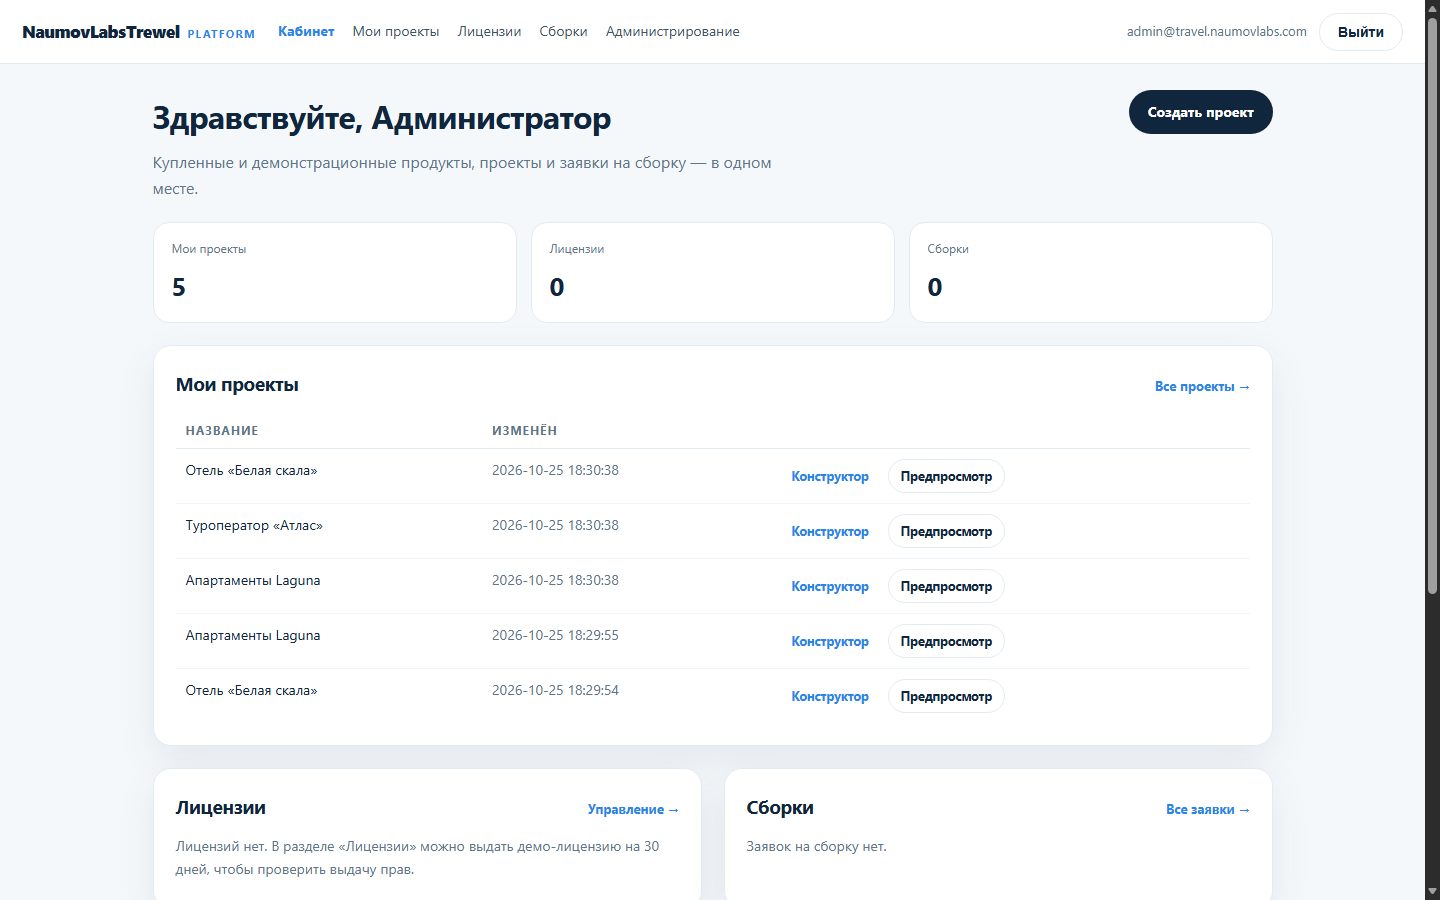Open Лицензии in the top navigation bar
Viewport: 1440px width, 900px height.
[489, 32]
